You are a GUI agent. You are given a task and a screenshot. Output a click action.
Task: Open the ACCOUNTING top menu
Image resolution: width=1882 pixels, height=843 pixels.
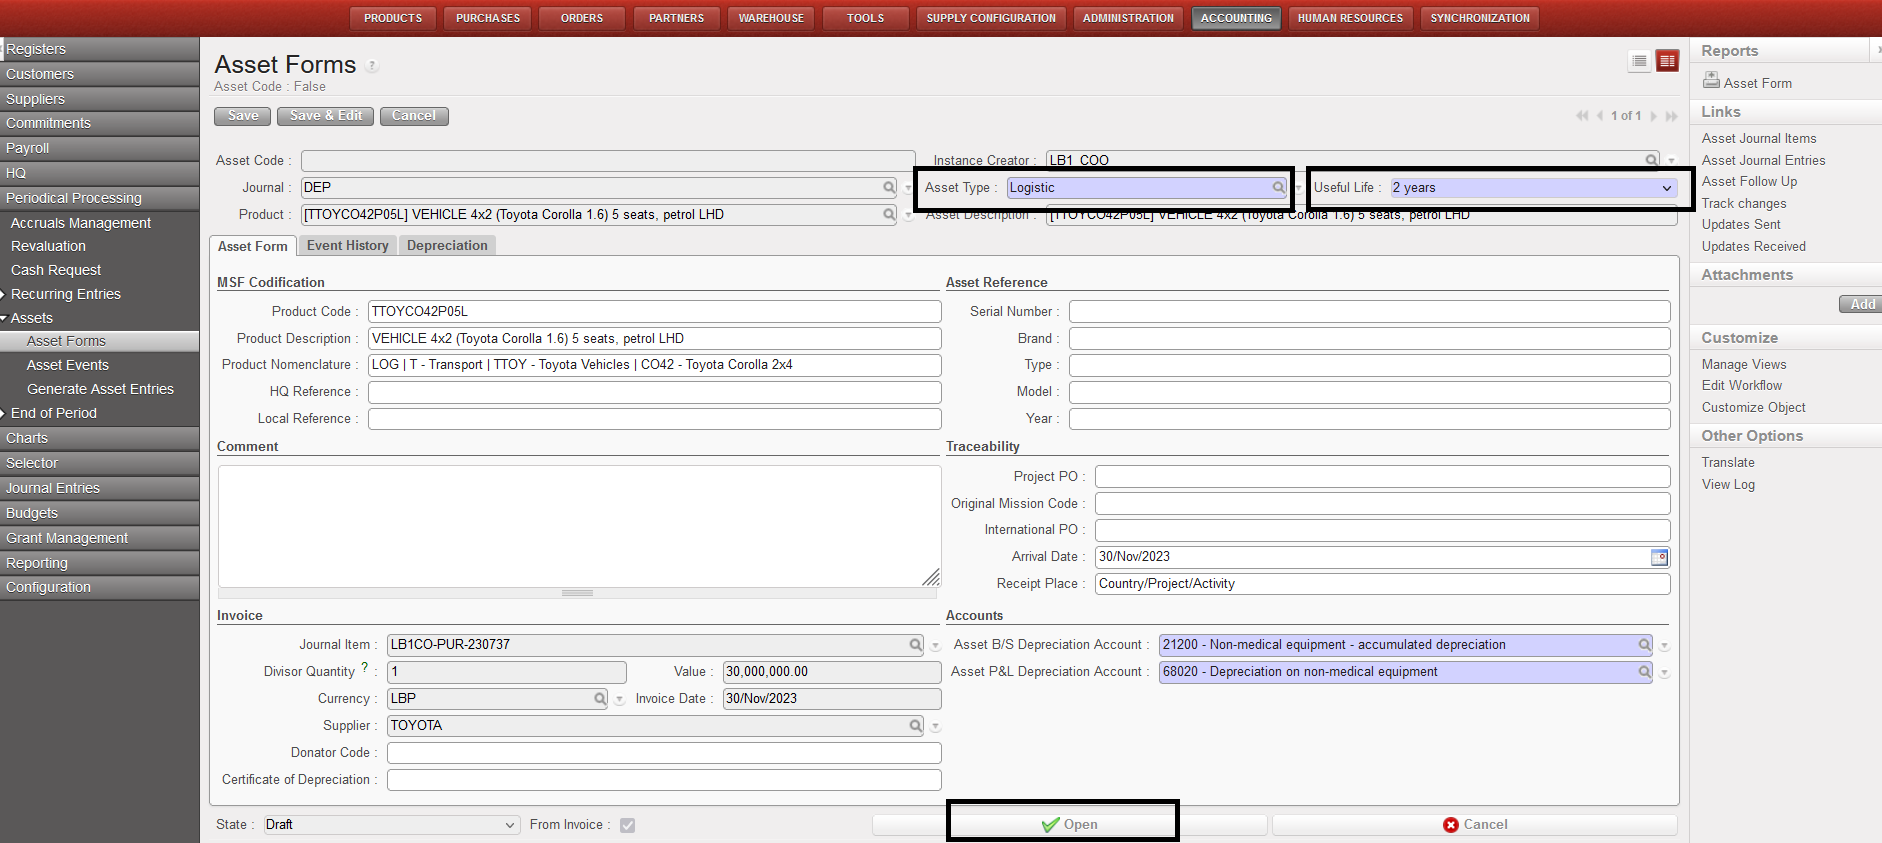click(1236, 18)
